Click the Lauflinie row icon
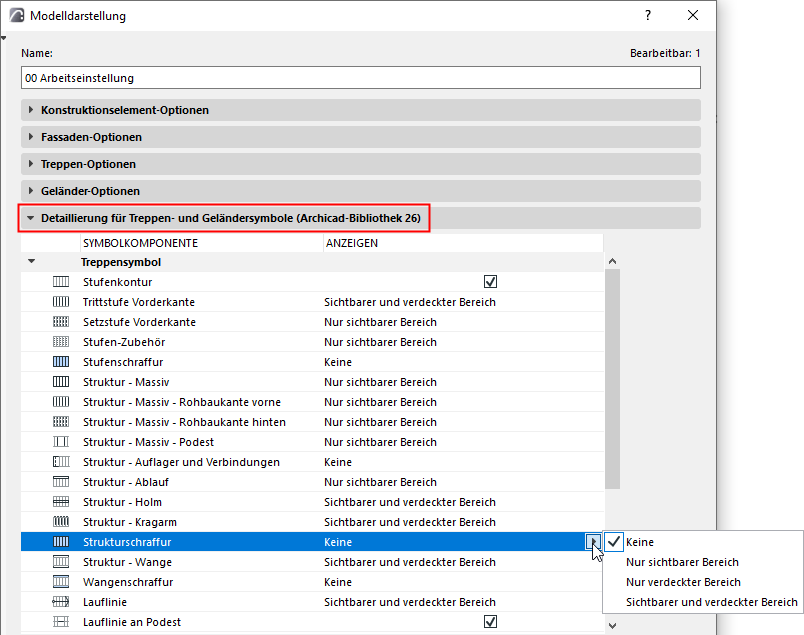804x635 pixels. (x=61, y=602)
